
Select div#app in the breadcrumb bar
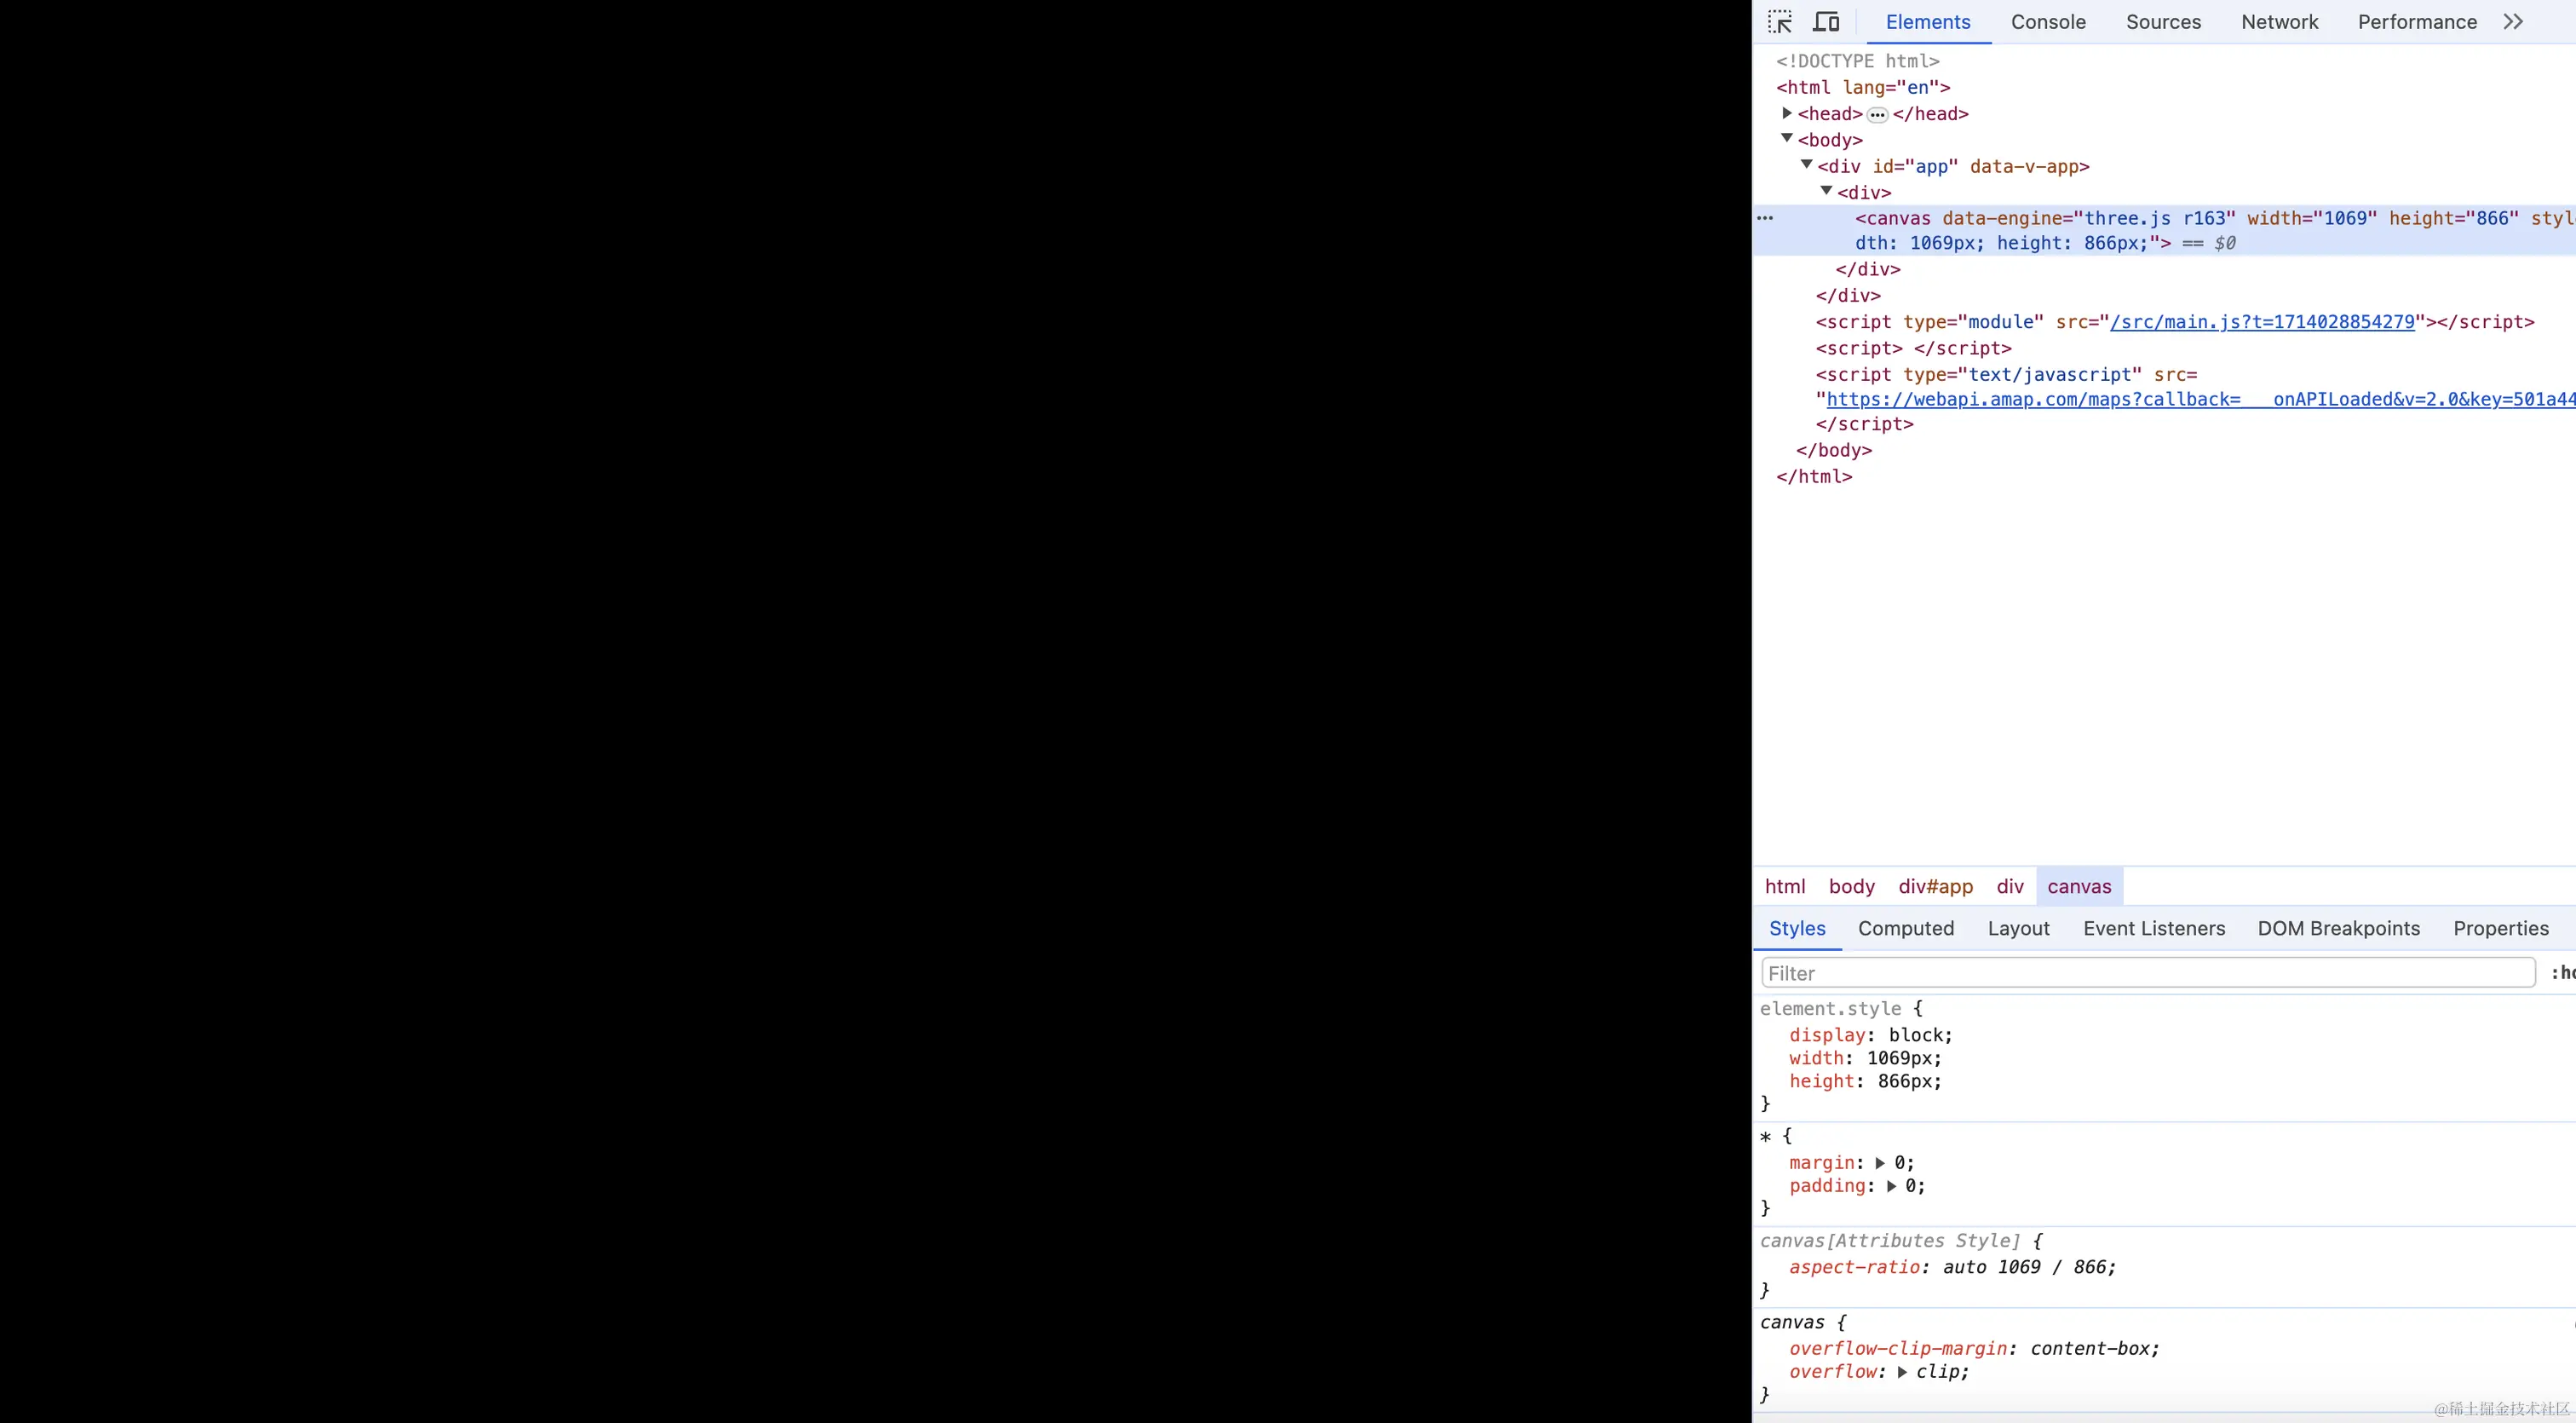(1935, 886)
